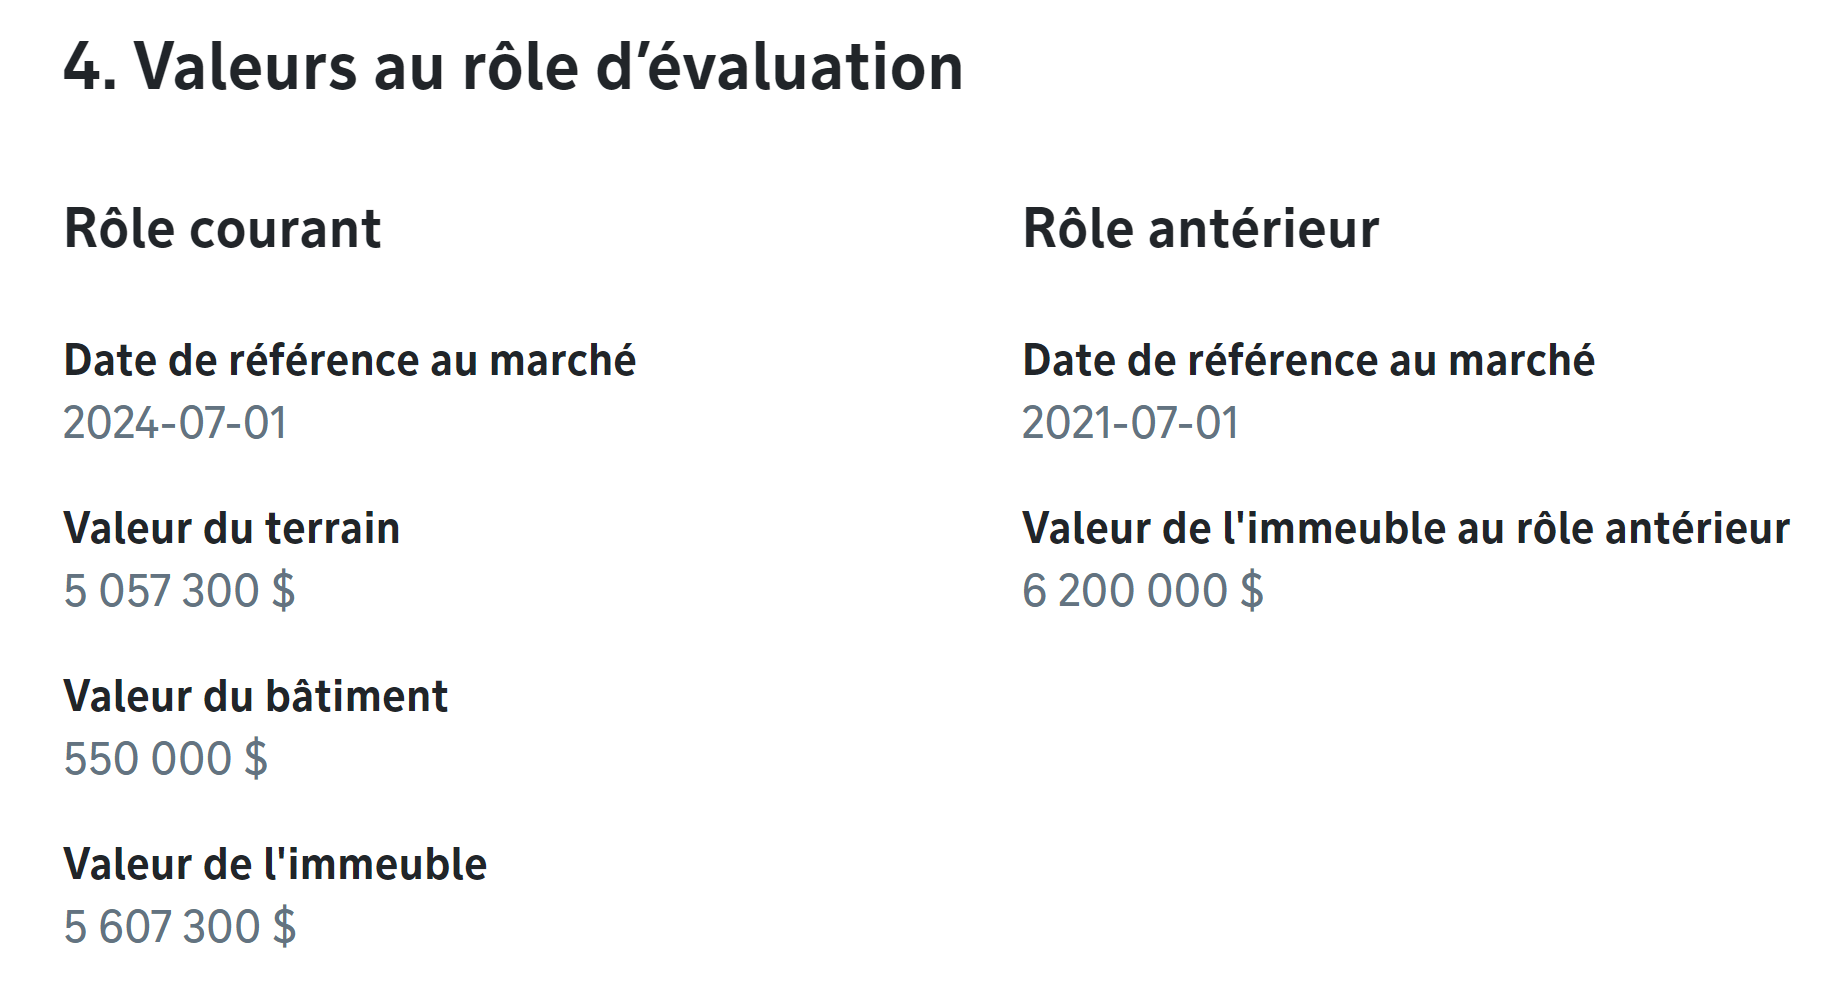Click the "Valeur du bâtiment" label
The width and height of the screenshot is (1827, 984).
(255, 697)
